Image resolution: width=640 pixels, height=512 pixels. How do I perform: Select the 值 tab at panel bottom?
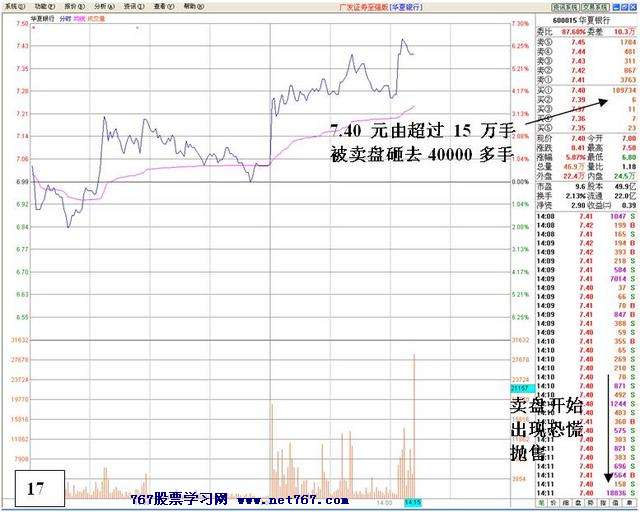click(616, 502)
